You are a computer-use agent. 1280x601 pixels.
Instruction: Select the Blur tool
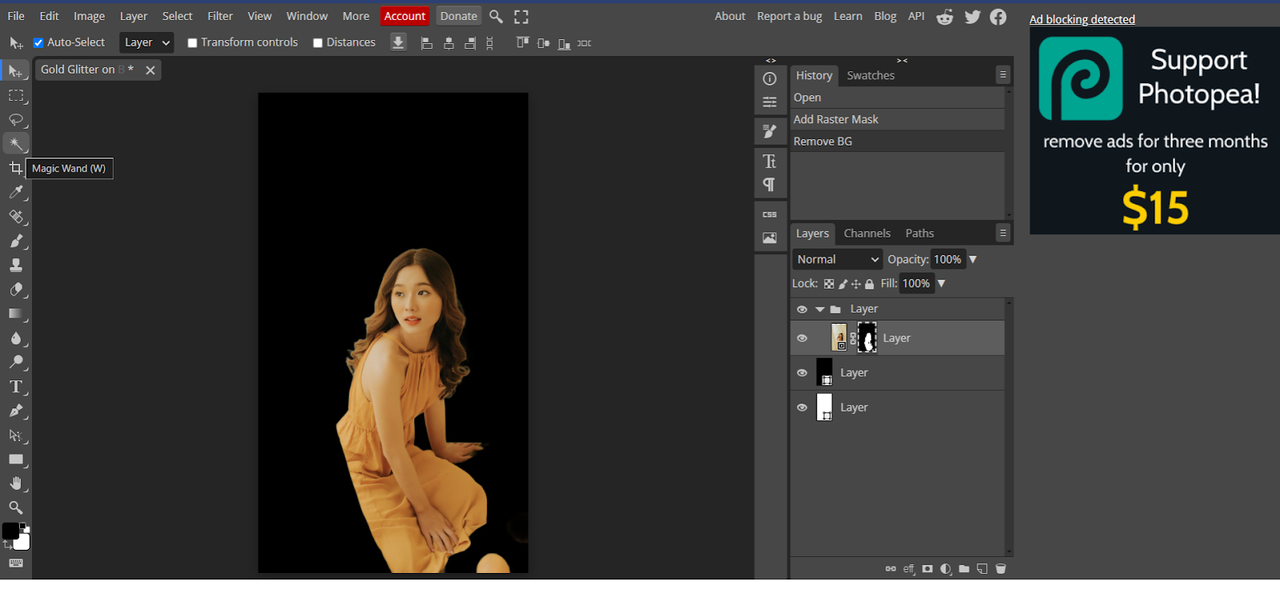point(16,338)
